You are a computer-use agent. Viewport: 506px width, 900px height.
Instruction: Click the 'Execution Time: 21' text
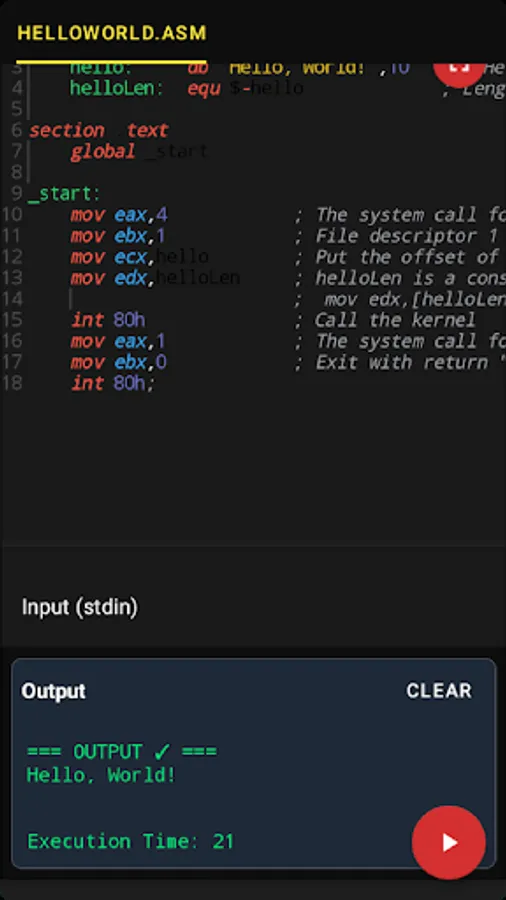130,841
